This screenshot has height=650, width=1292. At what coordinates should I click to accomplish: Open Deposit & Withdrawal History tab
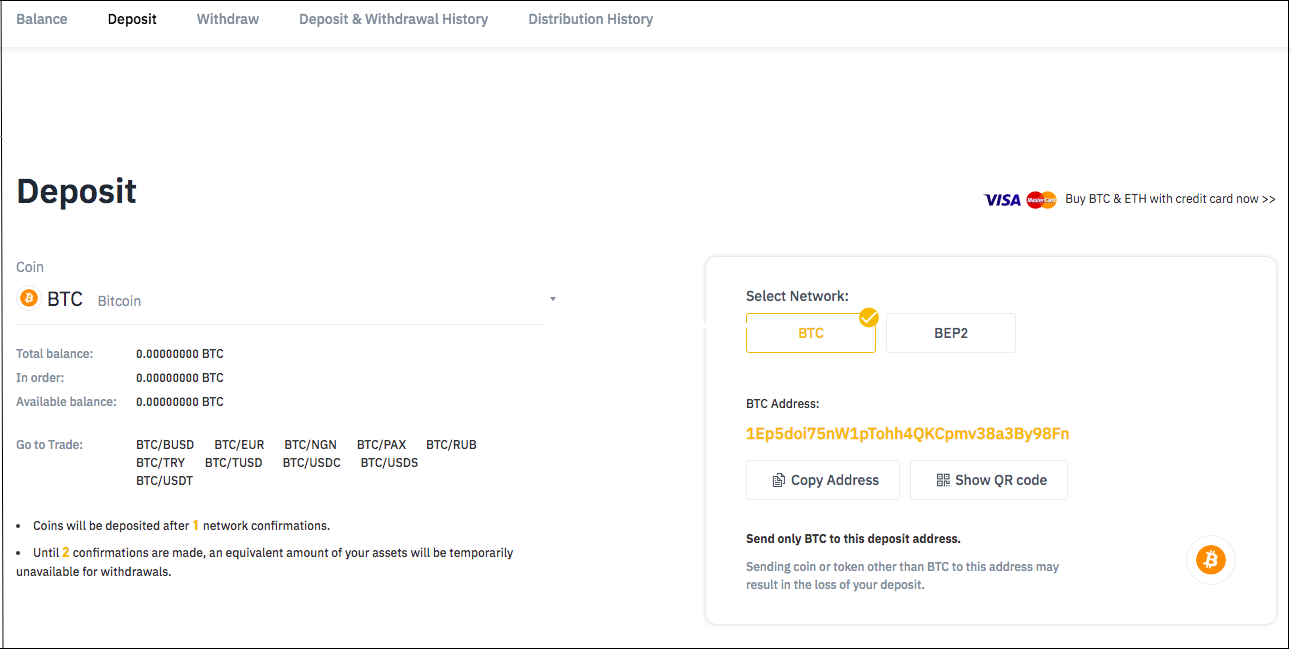[x=394, y=19]
